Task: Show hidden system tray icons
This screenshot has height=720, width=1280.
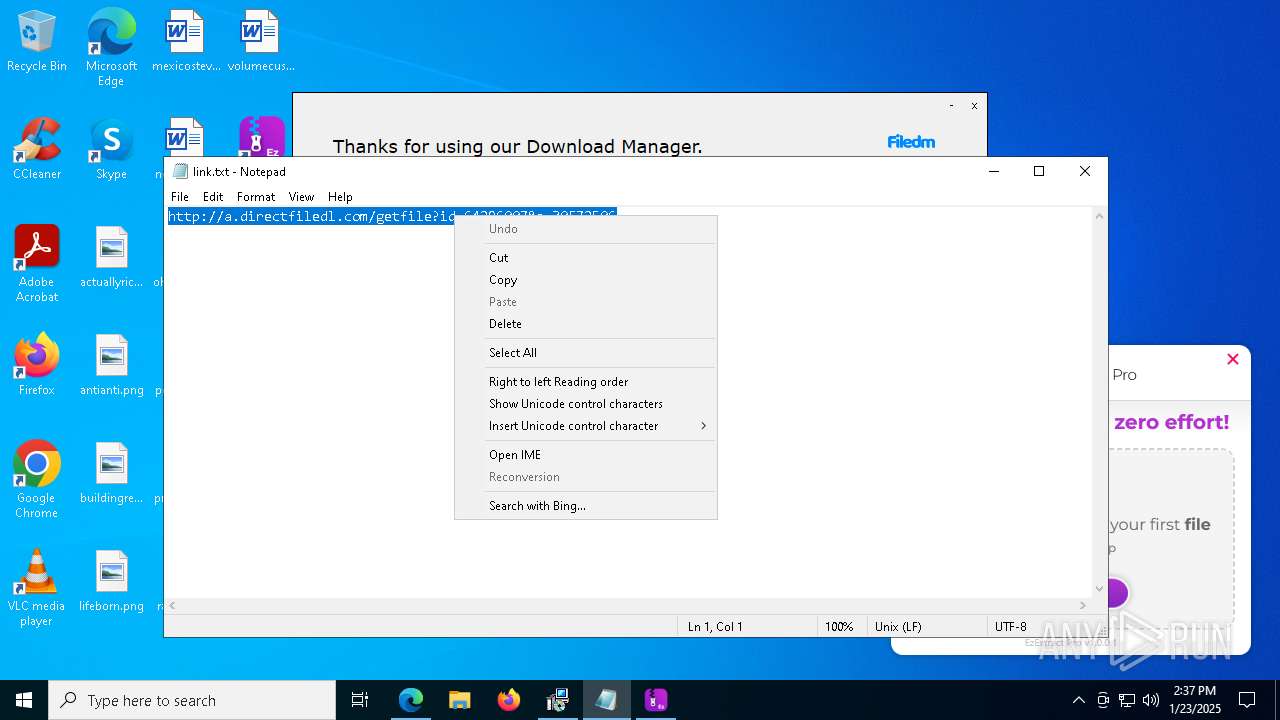Action: [x=1078, y=700]
